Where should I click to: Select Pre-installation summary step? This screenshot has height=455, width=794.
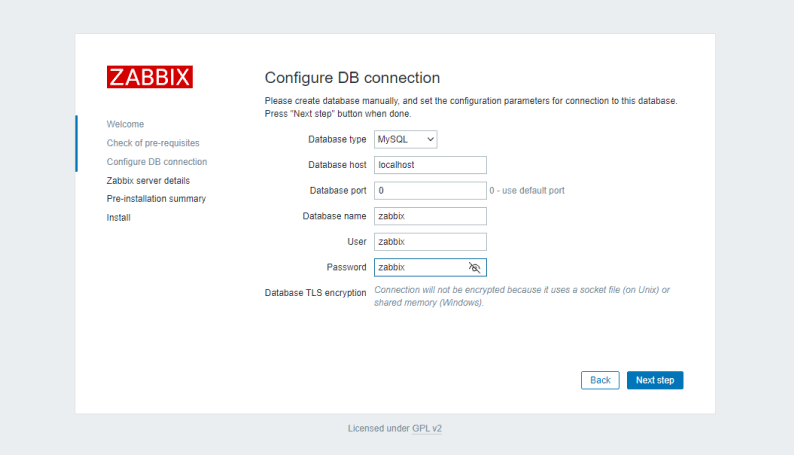click(156, 199)
